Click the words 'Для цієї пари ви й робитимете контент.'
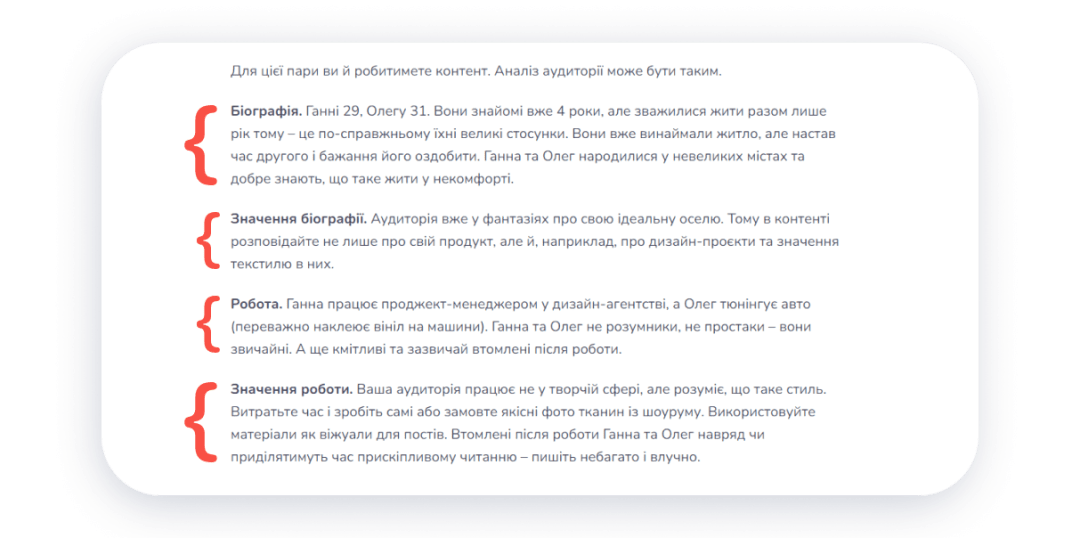This screenshot has width=1080, height=538. point(360,71)
